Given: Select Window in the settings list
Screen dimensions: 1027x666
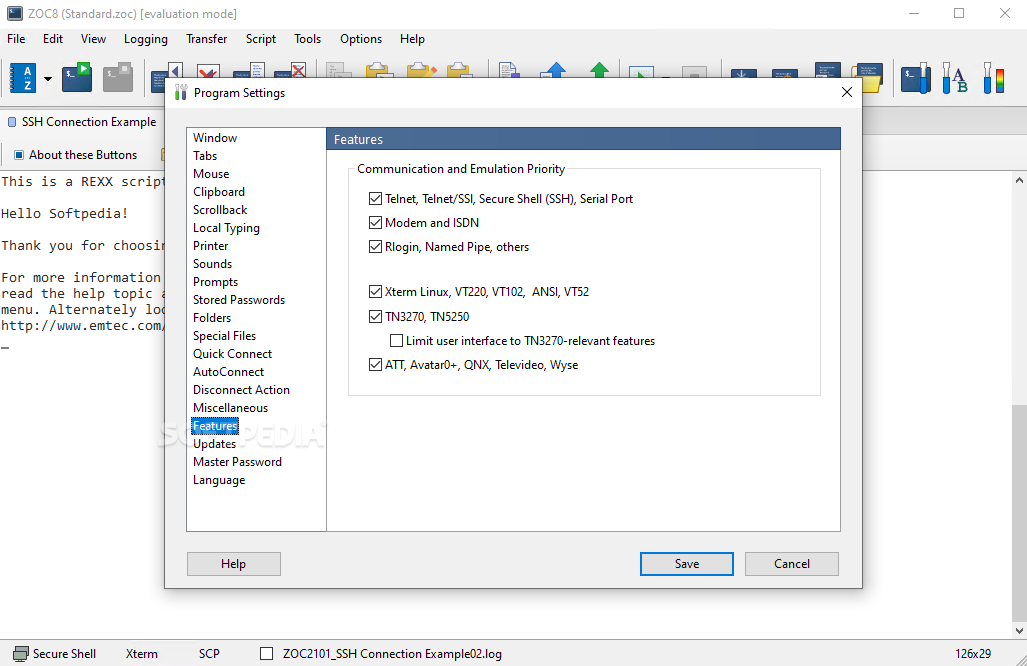Looking at the screenshot, I should click(x=215, y=138).
